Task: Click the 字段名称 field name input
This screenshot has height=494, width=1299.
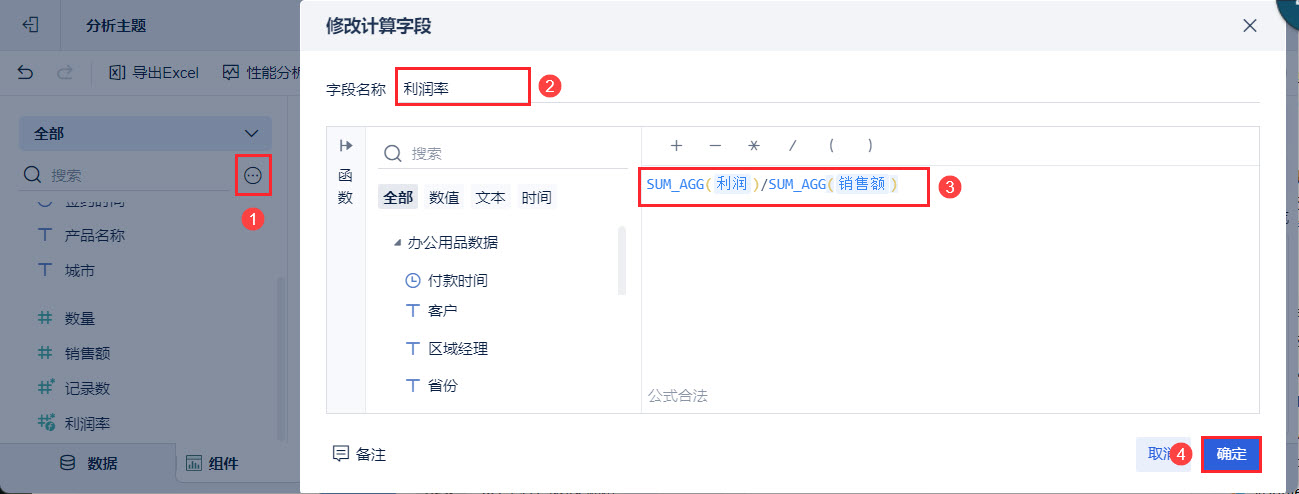Action: click(x=462, y=87)
